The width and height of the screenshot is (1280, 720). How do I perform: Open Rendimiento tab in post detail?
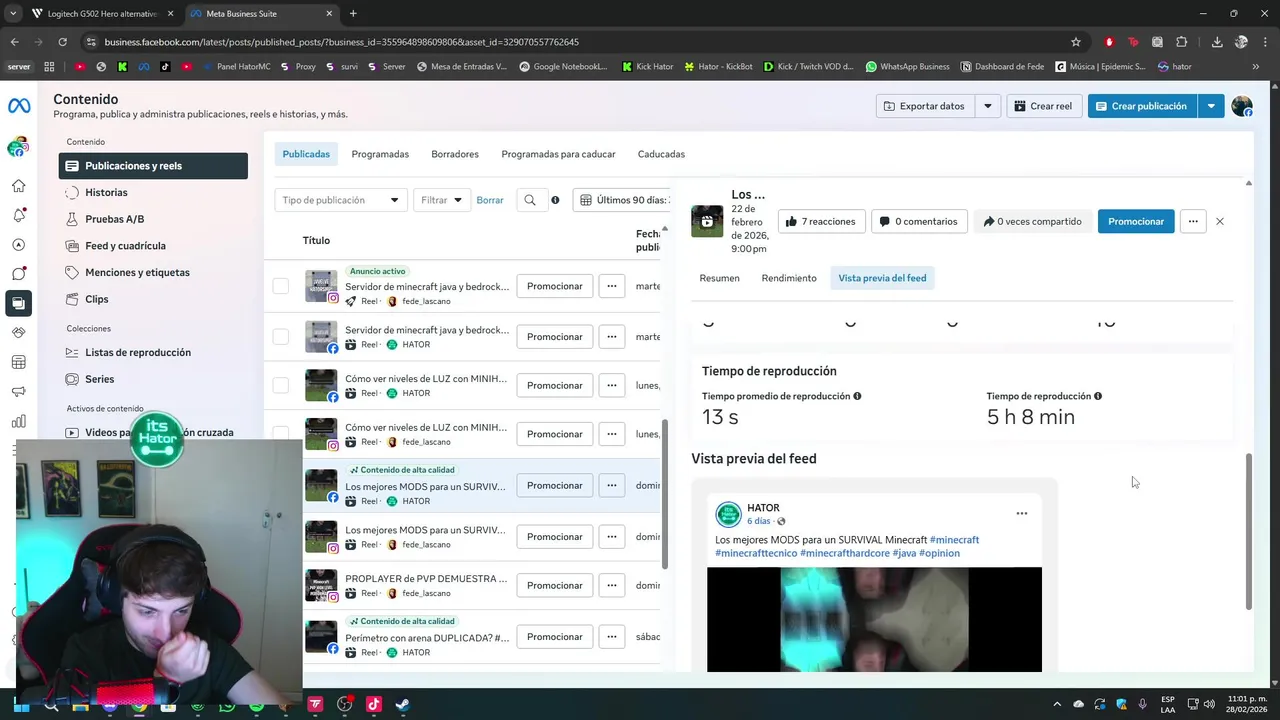tap(789, 278)
